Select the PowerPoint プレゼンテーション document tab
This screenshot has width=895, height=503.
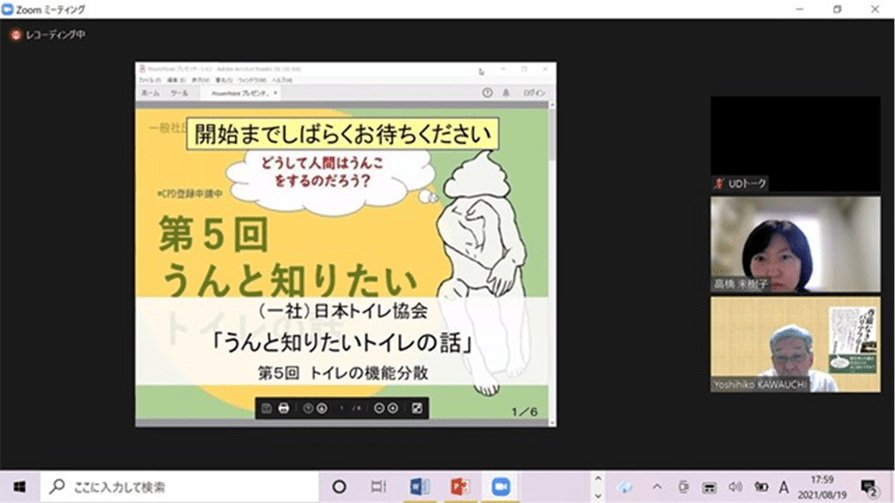point(239,93)
